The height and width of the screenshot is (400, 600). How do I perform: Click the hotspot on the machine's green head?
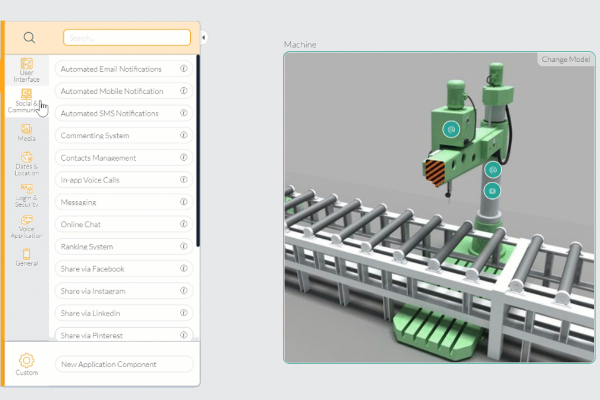coord(451,129)
